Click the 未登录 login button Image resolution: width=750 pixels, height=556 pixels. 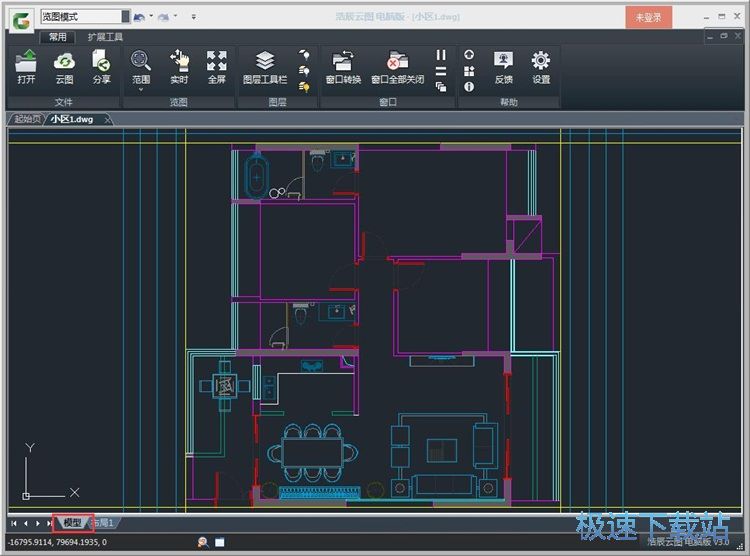coord(648,17)
